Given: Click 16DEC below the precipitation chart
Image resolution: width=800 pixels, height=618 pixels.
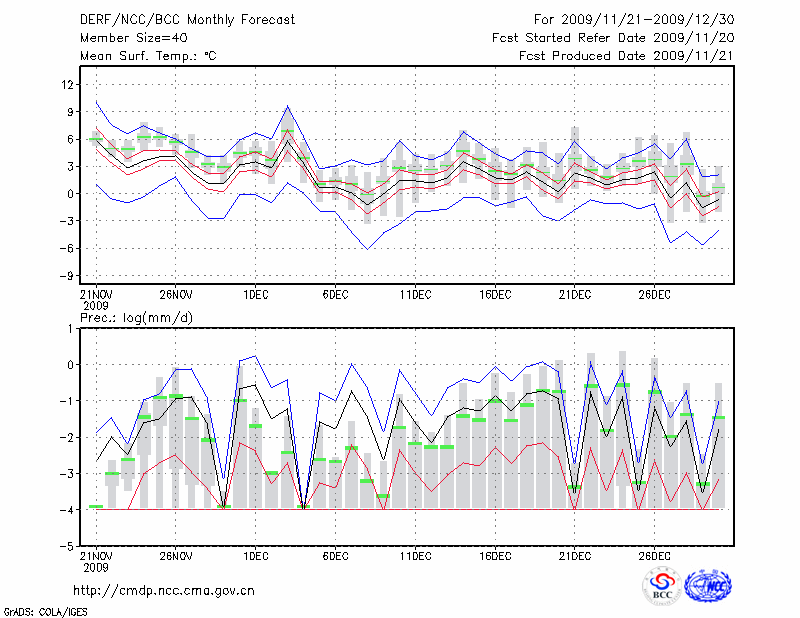Looking at the screenshot, I should [x=495, y=556].
